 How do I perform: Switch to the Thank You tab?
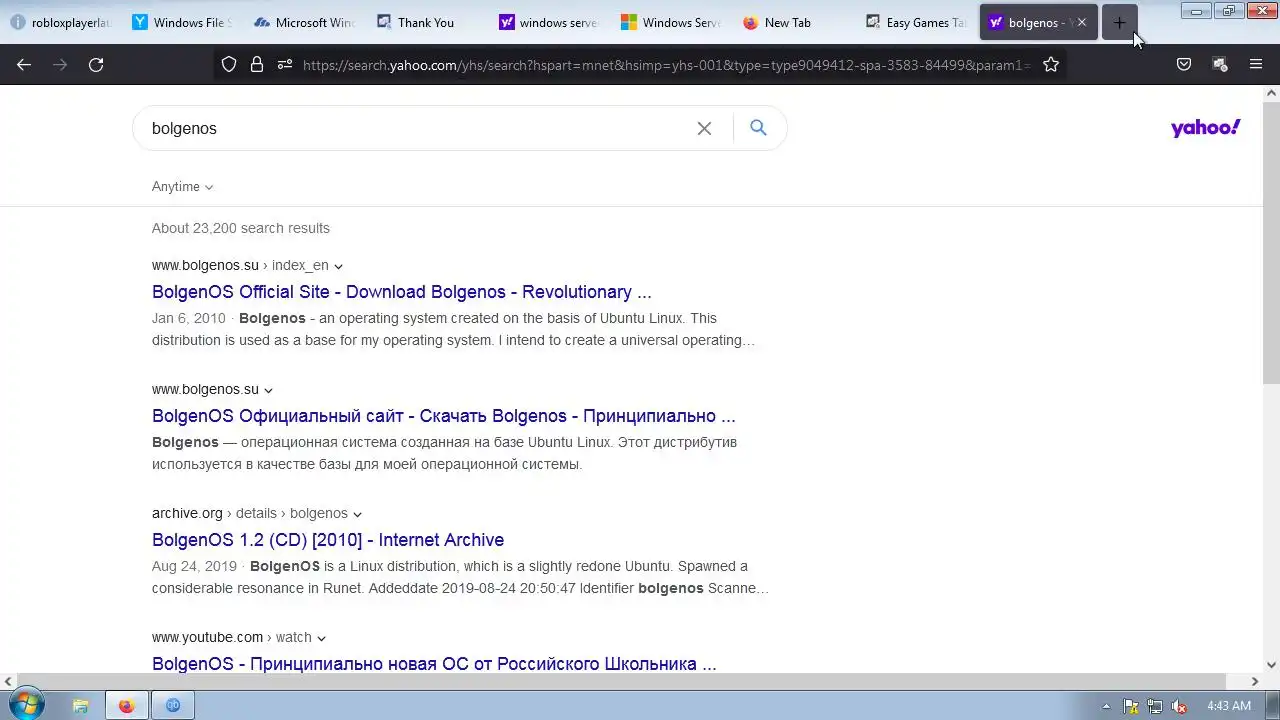(427, 22)
